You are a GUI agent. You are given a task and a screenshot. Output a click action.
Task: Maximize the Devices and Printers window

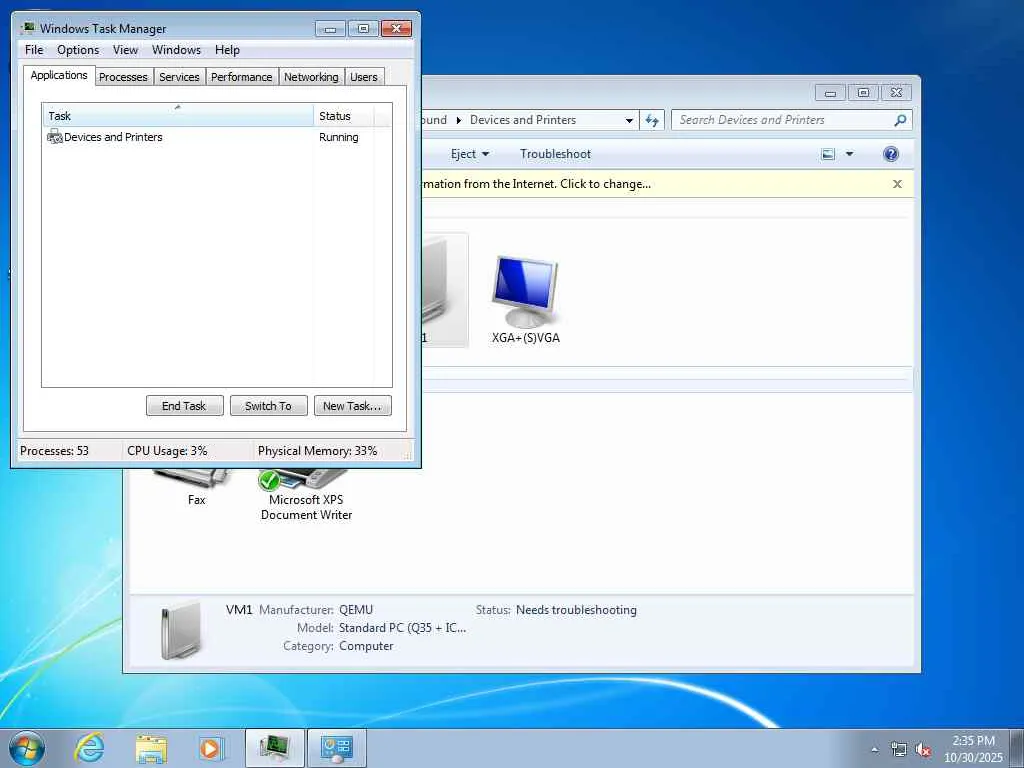(863, 93)
